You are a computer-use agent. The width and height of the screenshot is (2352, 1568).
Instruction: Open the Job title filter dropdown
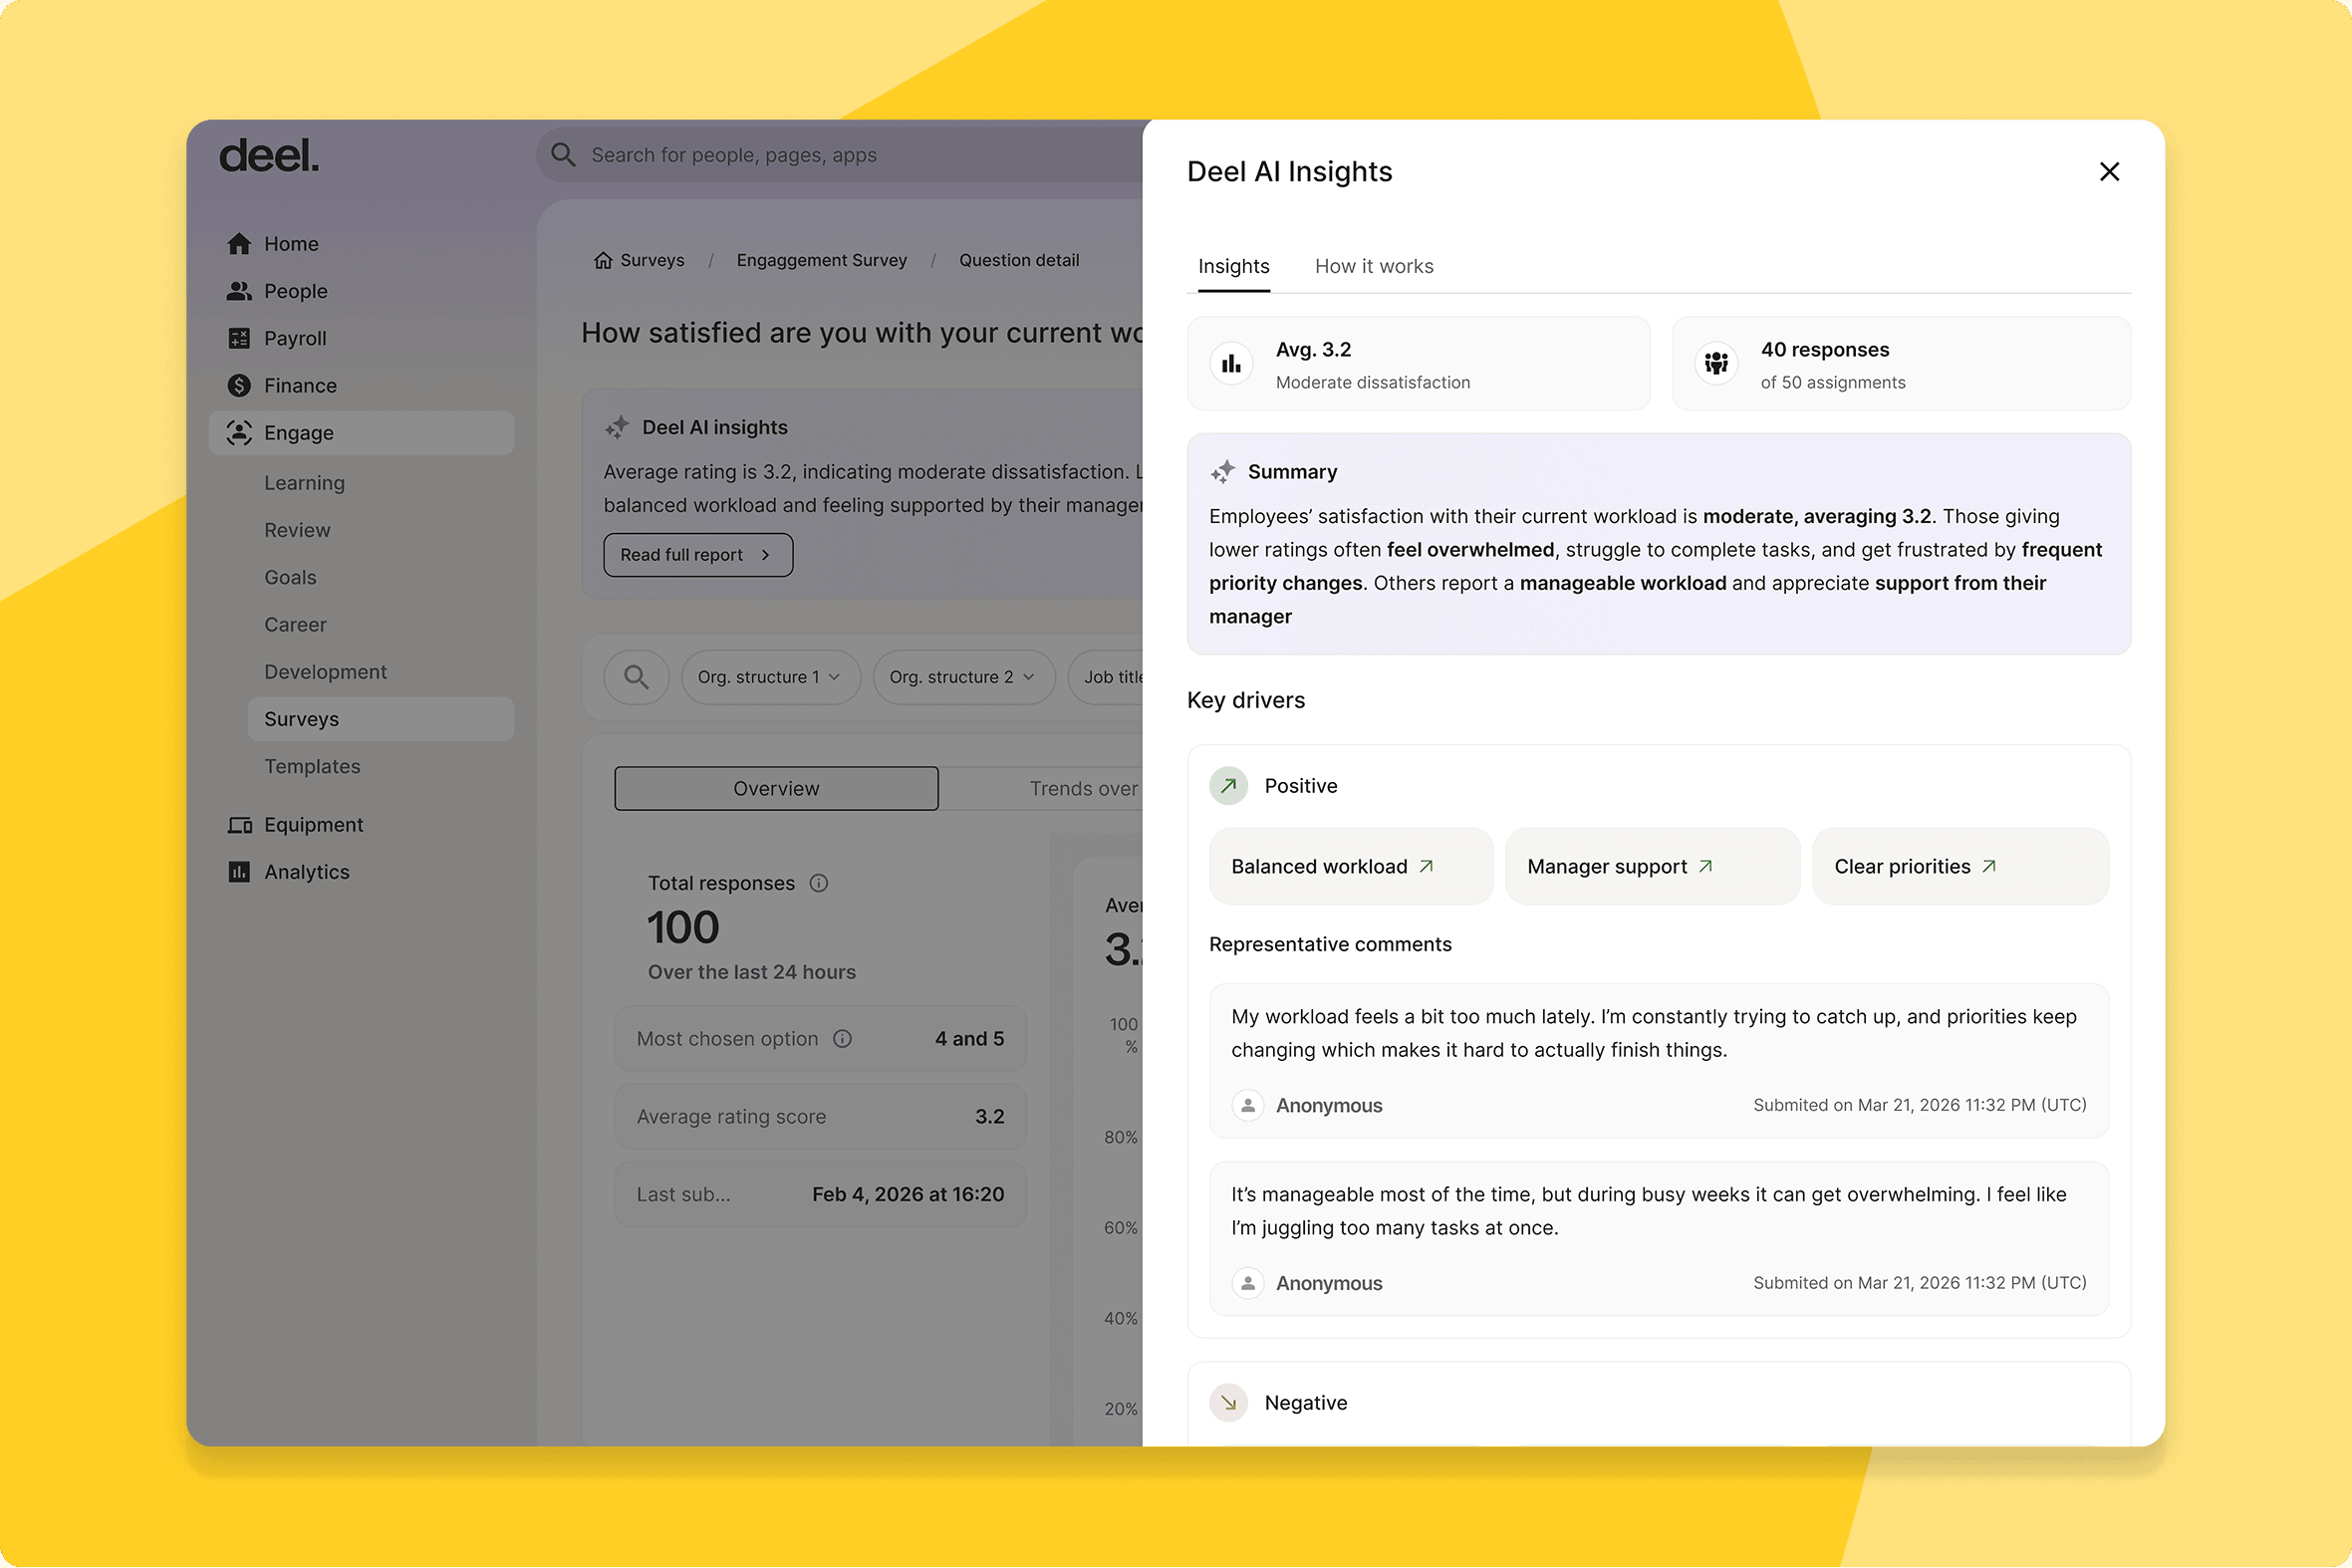click(1106, 677)
